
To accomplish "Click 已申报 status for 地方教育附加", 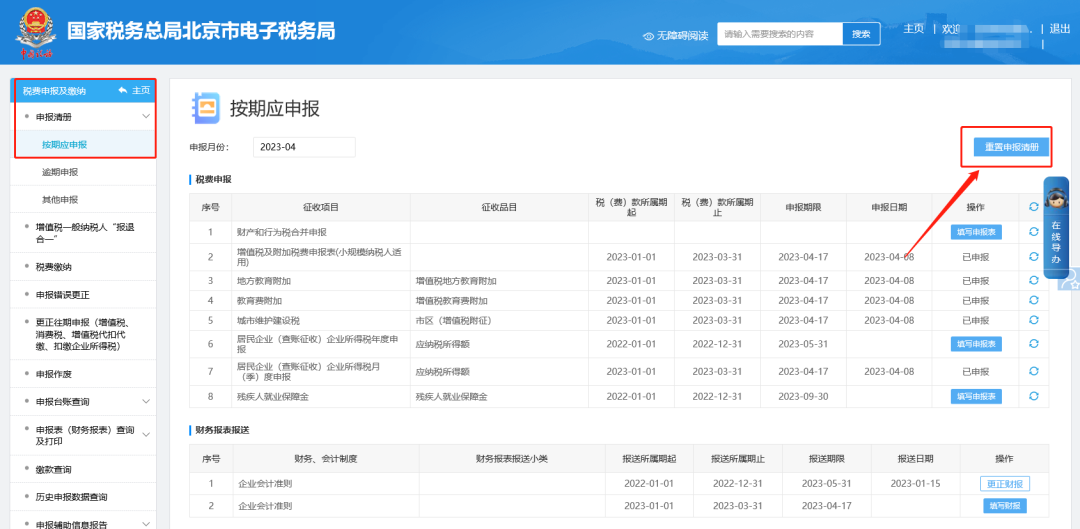I will click(975, 280).
